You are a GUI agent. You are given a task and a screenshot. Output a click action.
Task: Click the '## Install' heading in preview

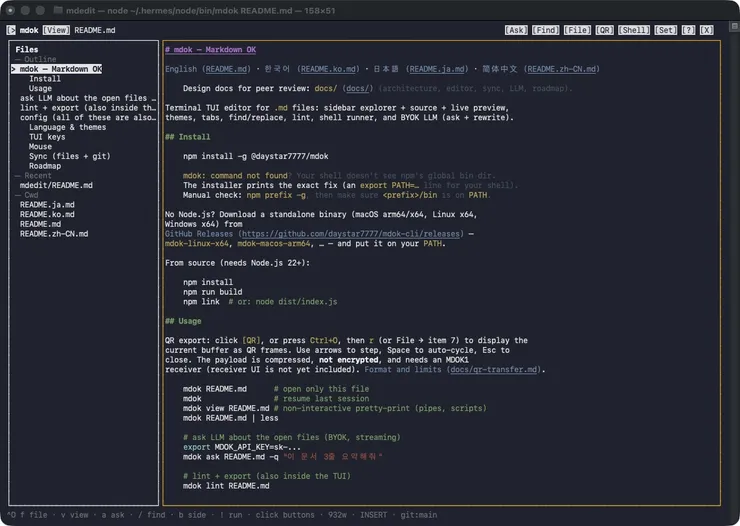coord(188,137)
